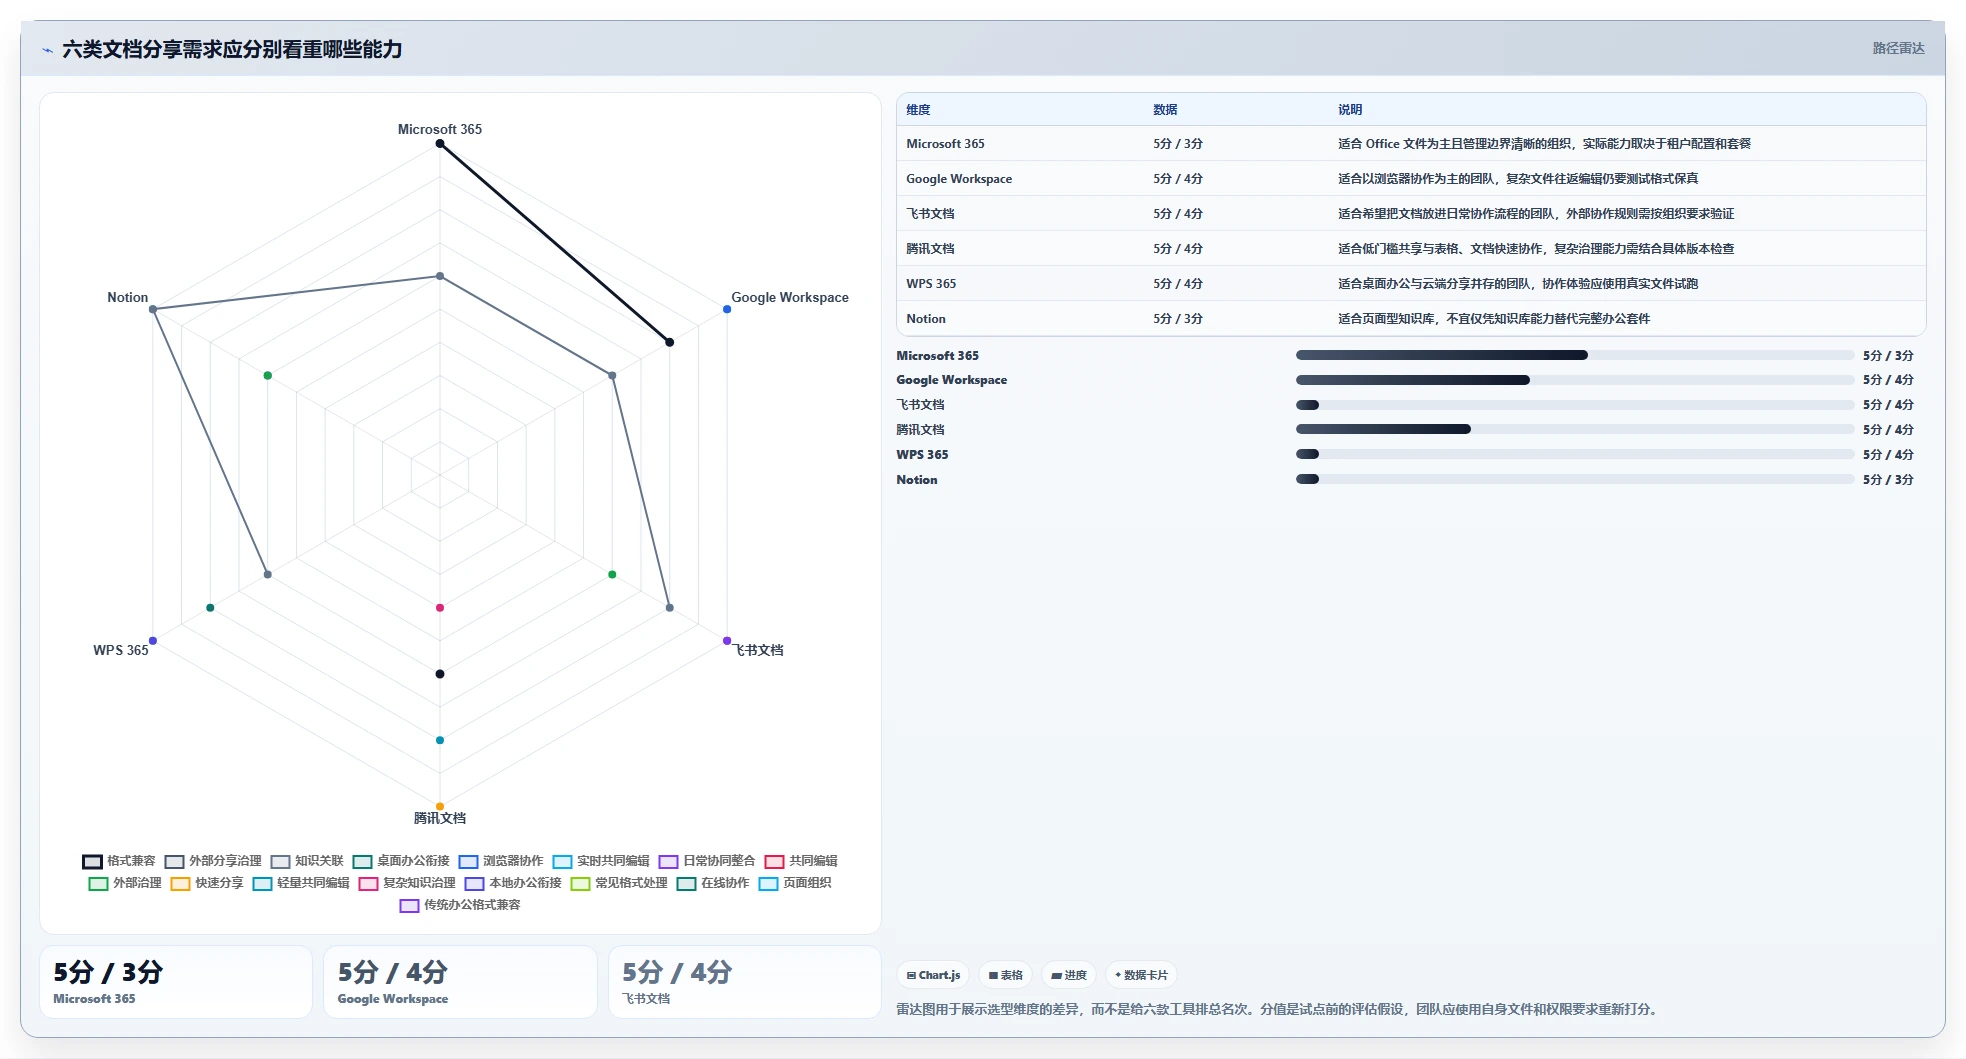Toggle the 轻量共同编辑 legend item

(x=301, y=883)
